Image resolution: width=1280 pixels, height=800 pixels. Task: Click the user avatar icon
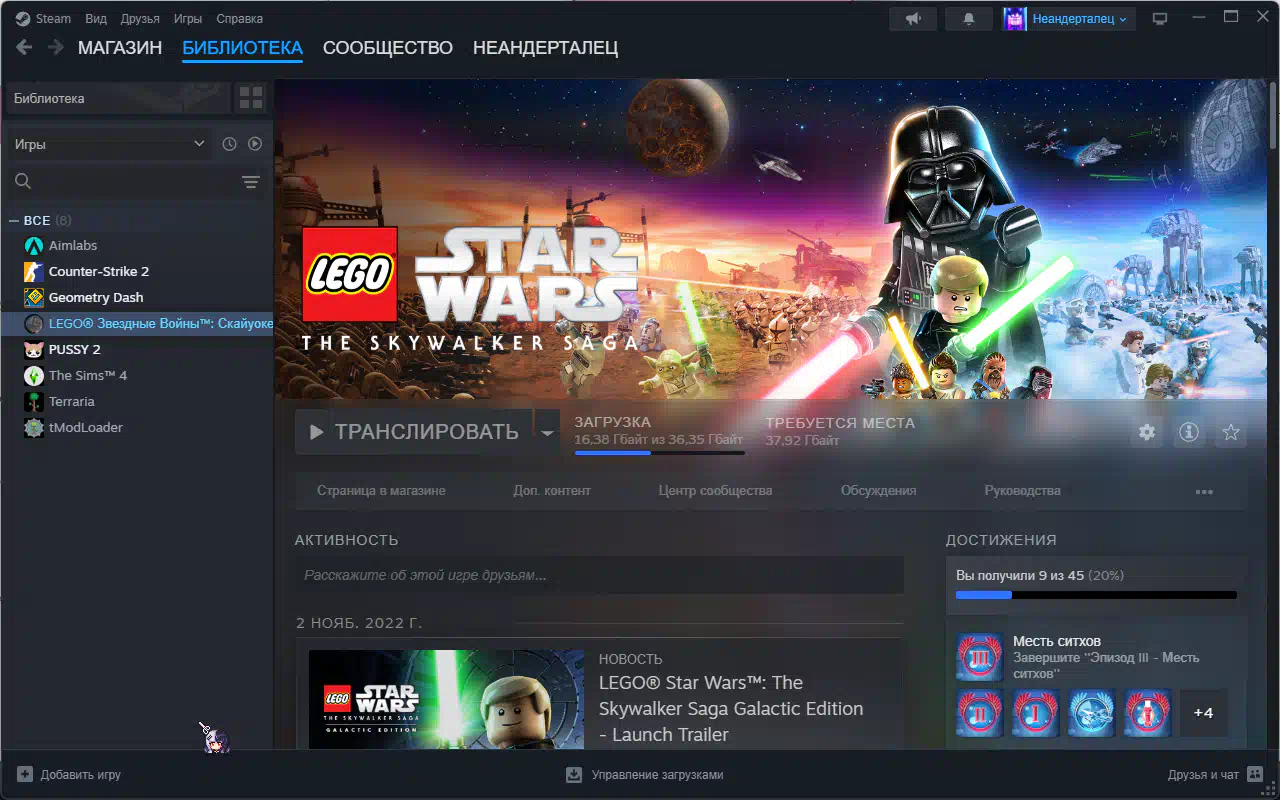click(1014, 19)
